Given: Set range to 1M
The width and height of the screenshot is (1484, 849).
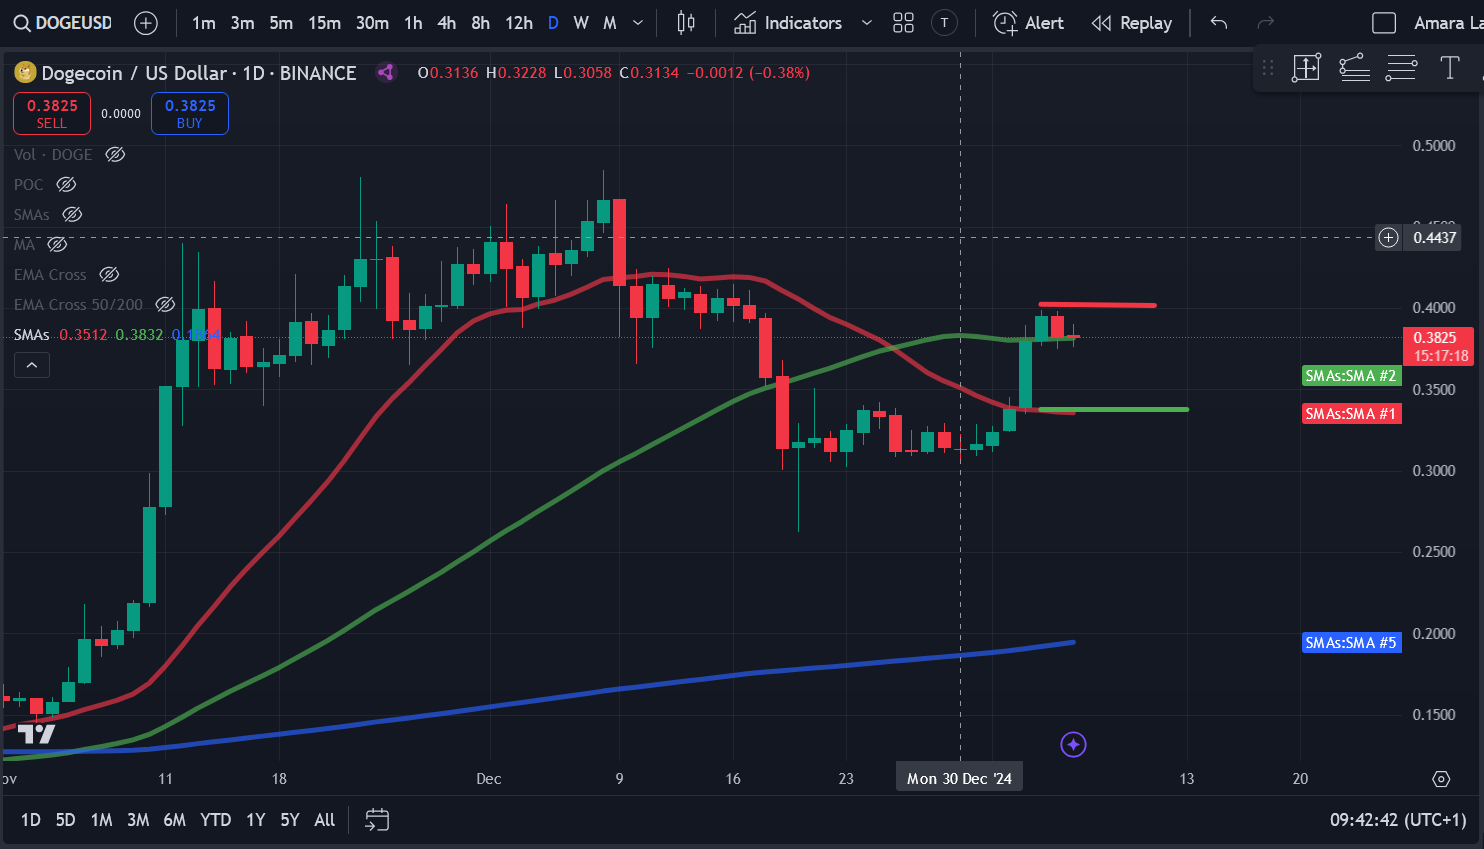Looking at the screenshot, I should (101, 820).
